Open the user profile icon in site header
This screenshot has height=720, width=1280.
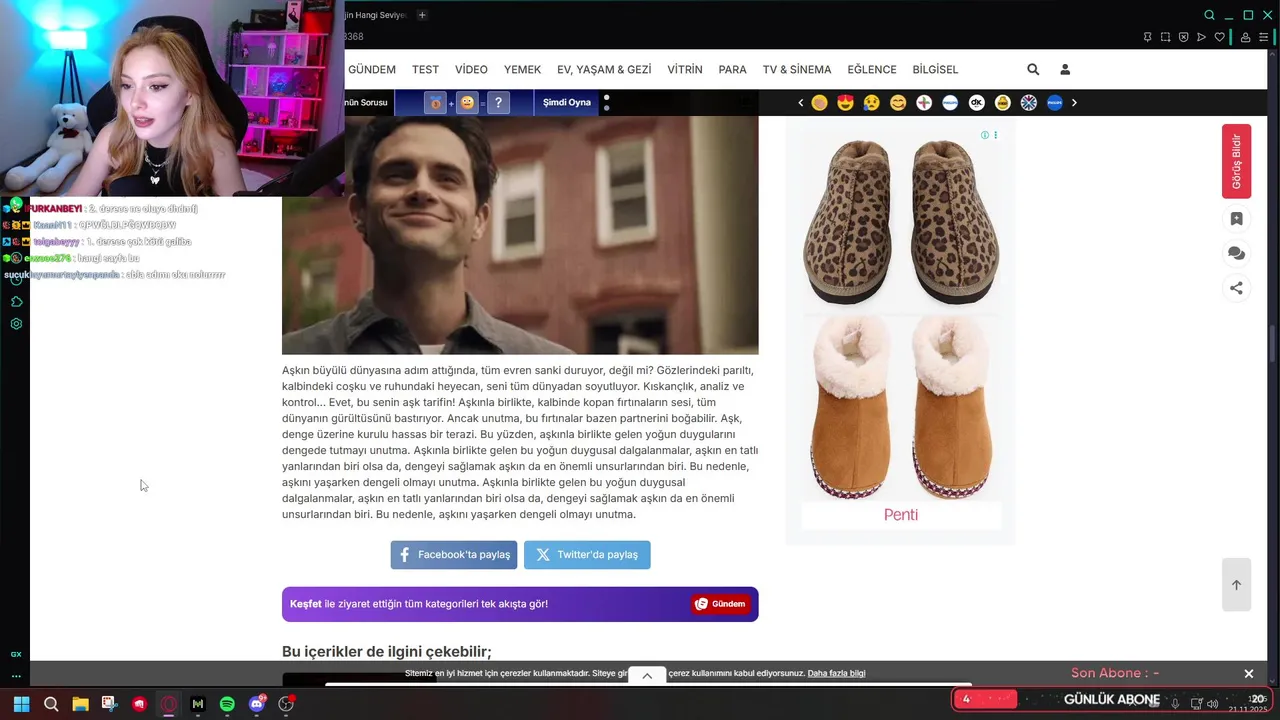coord(1065,69)
